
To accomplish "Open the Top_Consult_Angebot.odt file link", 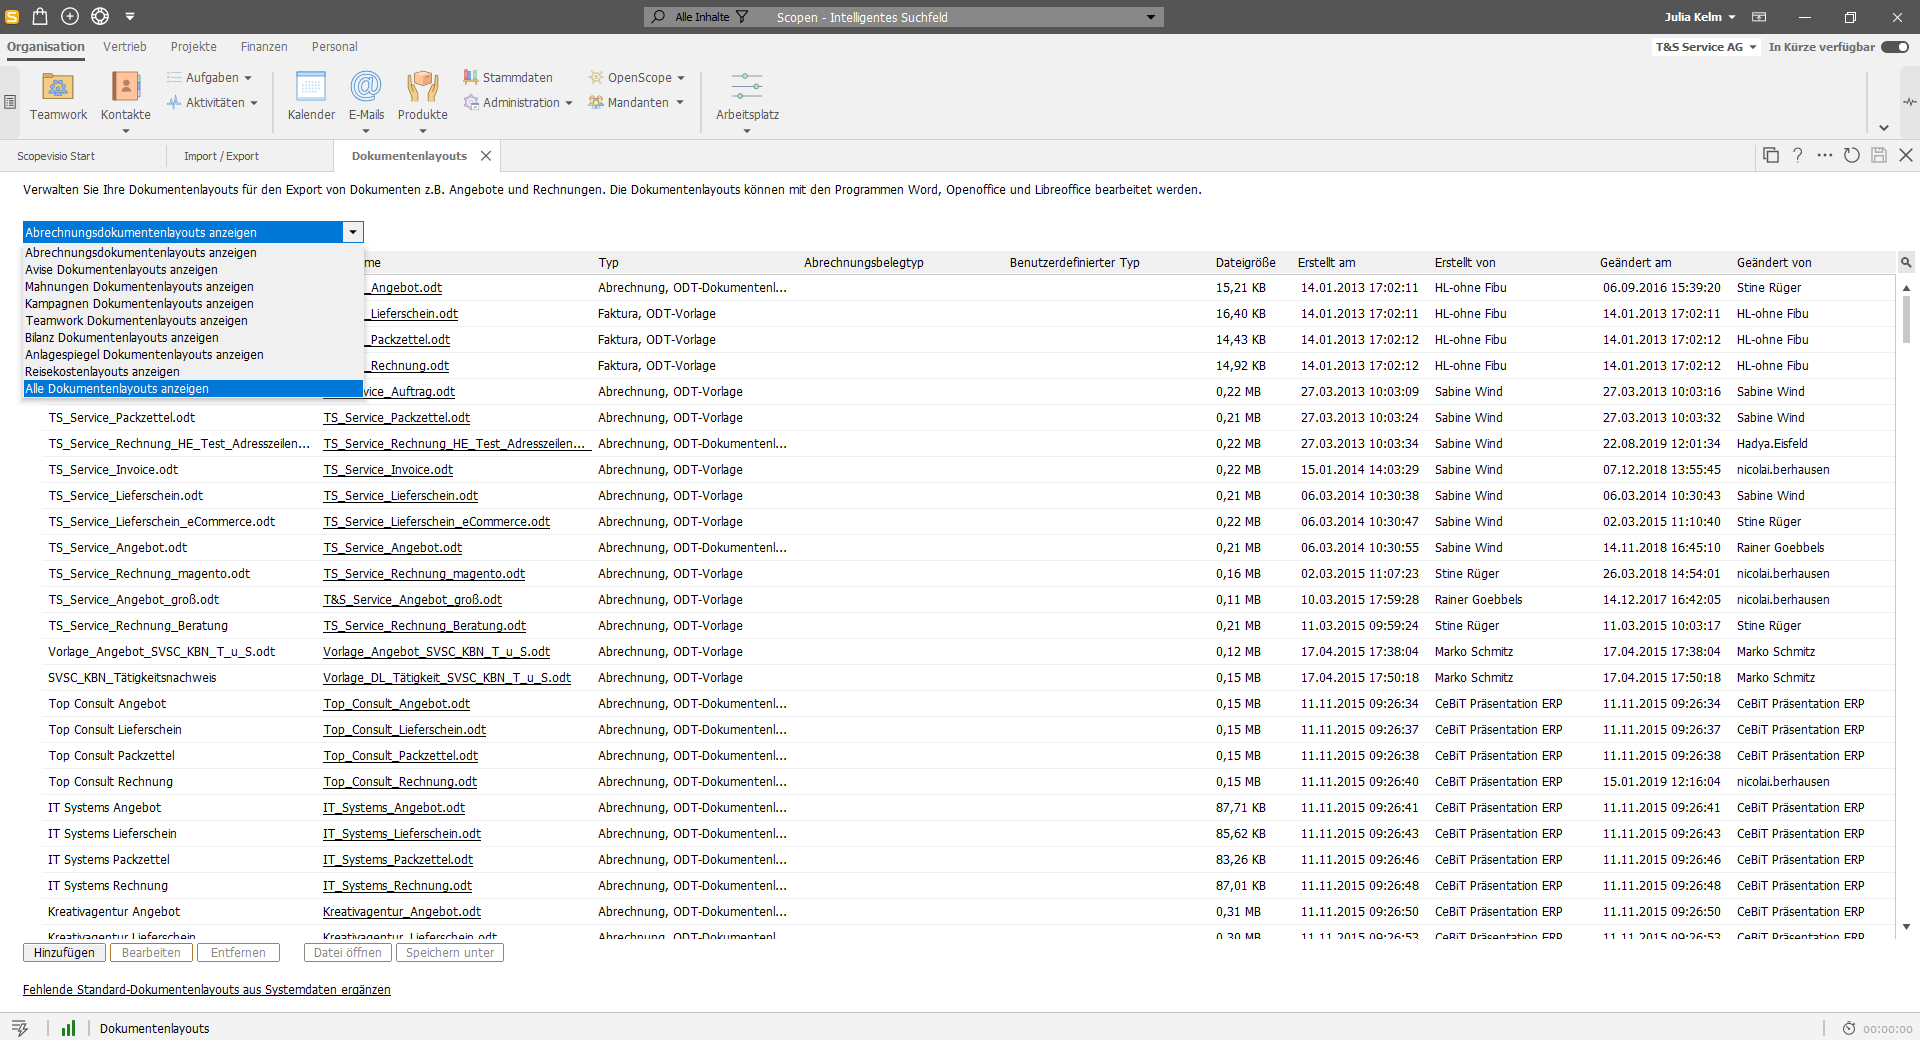I will pyautogui.click(x=396, y=704).
